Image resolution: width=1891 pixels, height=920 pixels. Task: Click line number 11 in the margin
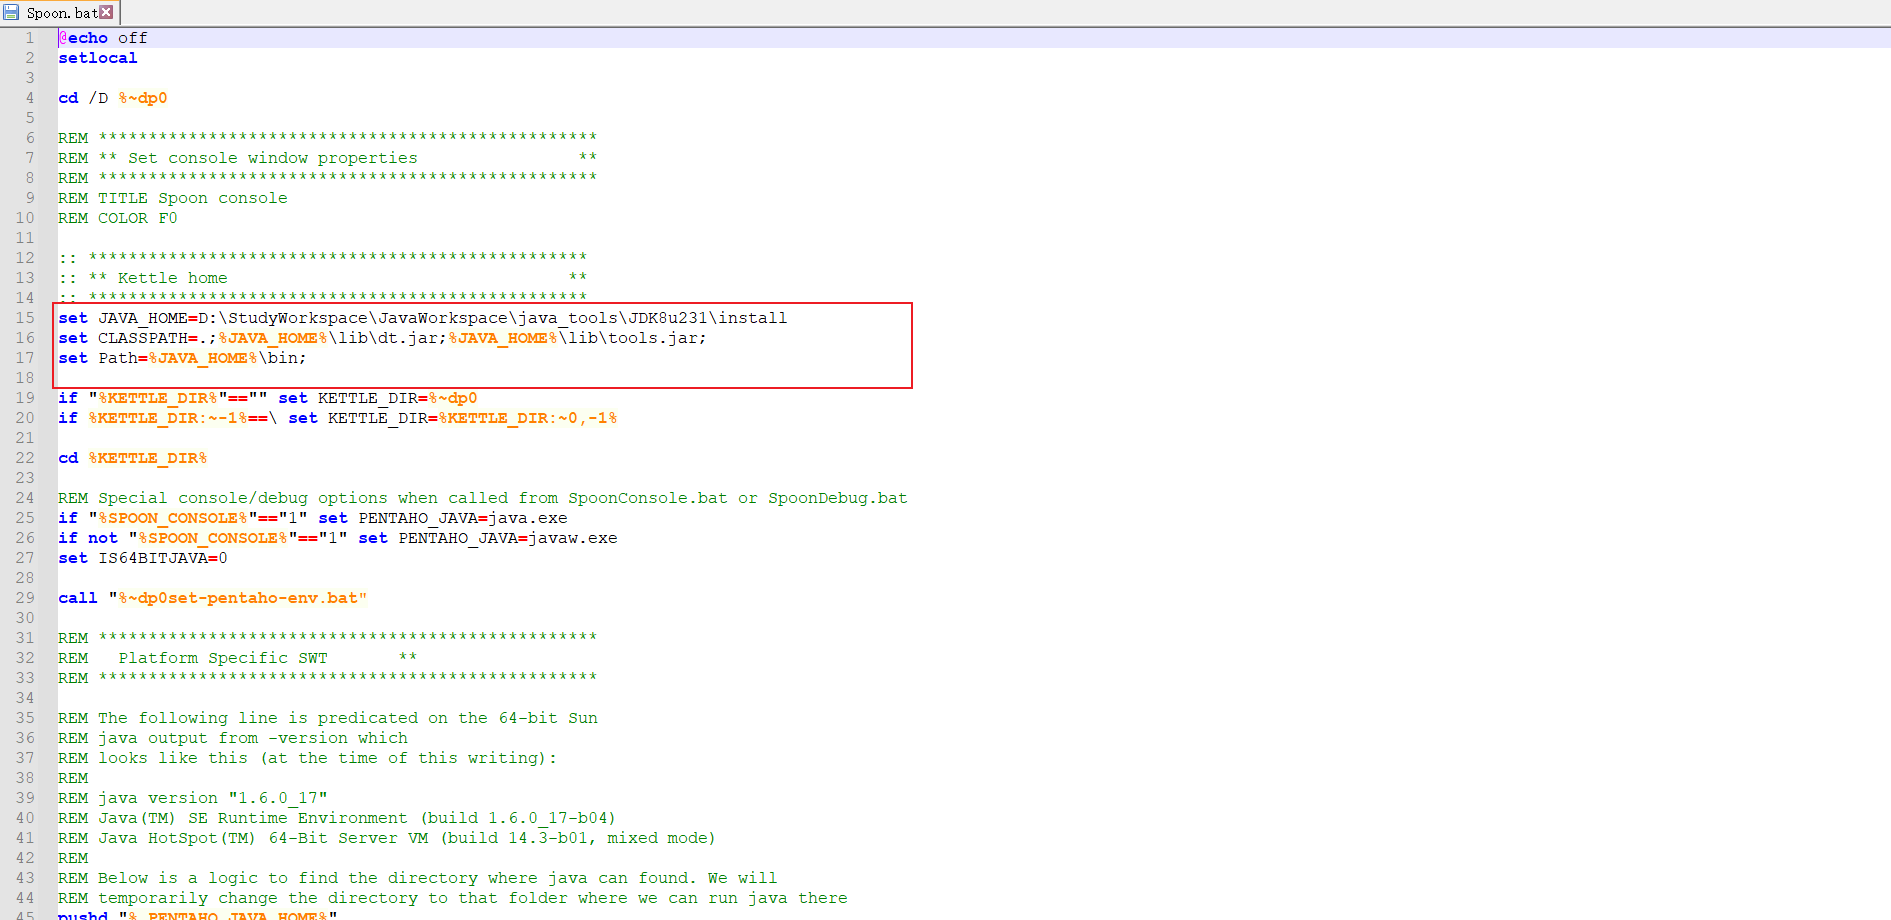click(x=25, y=238)
